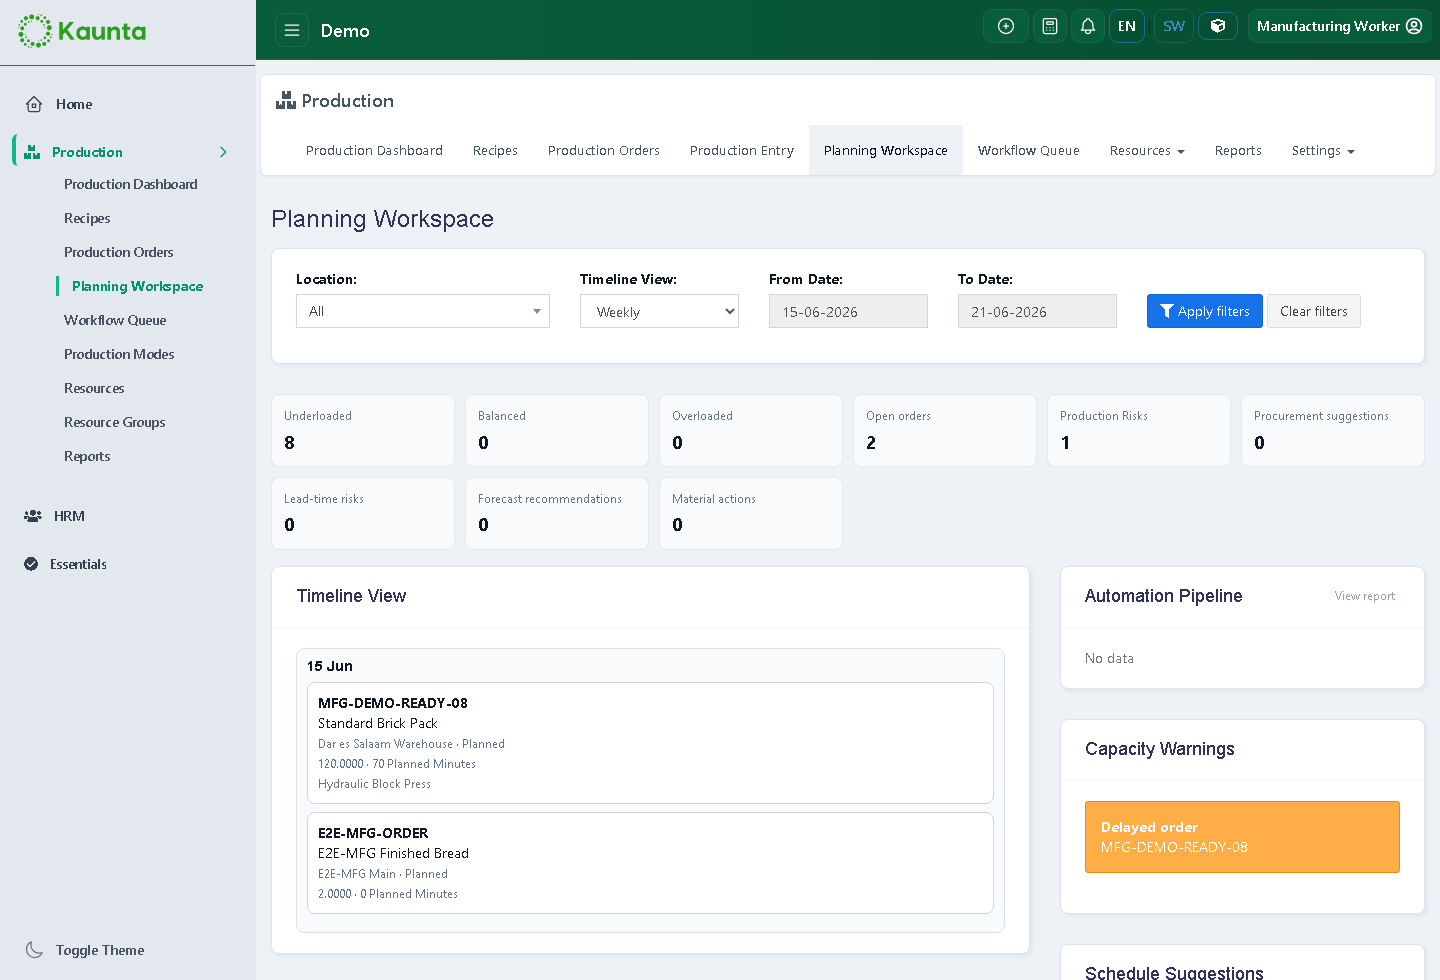Select the Planning Workspace tab
Viewport: 1440px width, 980px height.
coord(886,151)
